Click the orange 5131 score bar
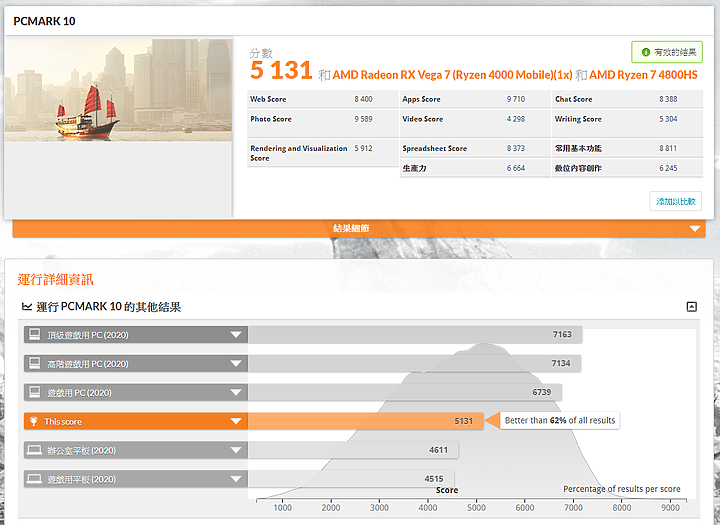 (x=366, y=421)
